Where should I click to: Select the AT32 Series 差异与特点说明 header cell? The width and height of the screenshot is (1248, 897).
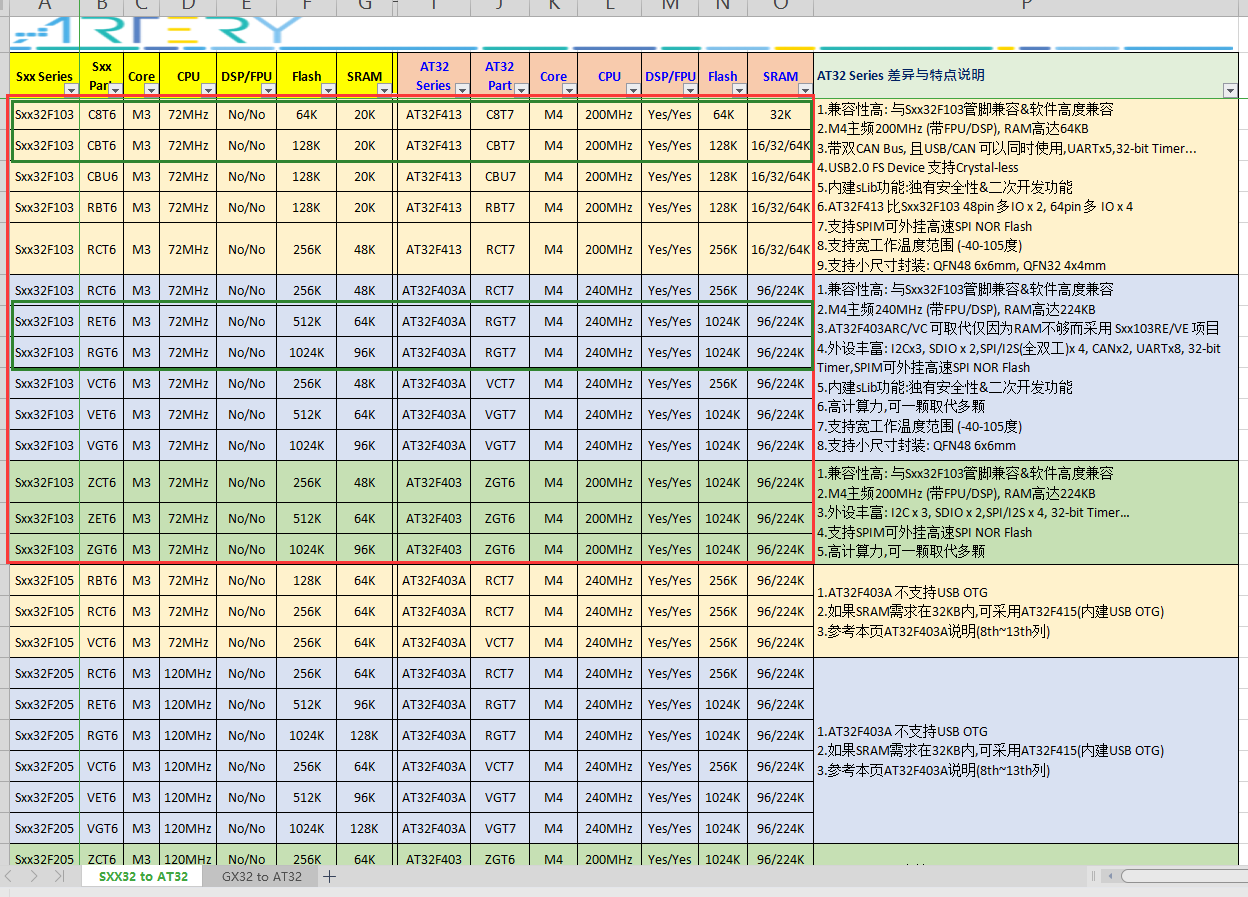click(x=1026, y=75)
